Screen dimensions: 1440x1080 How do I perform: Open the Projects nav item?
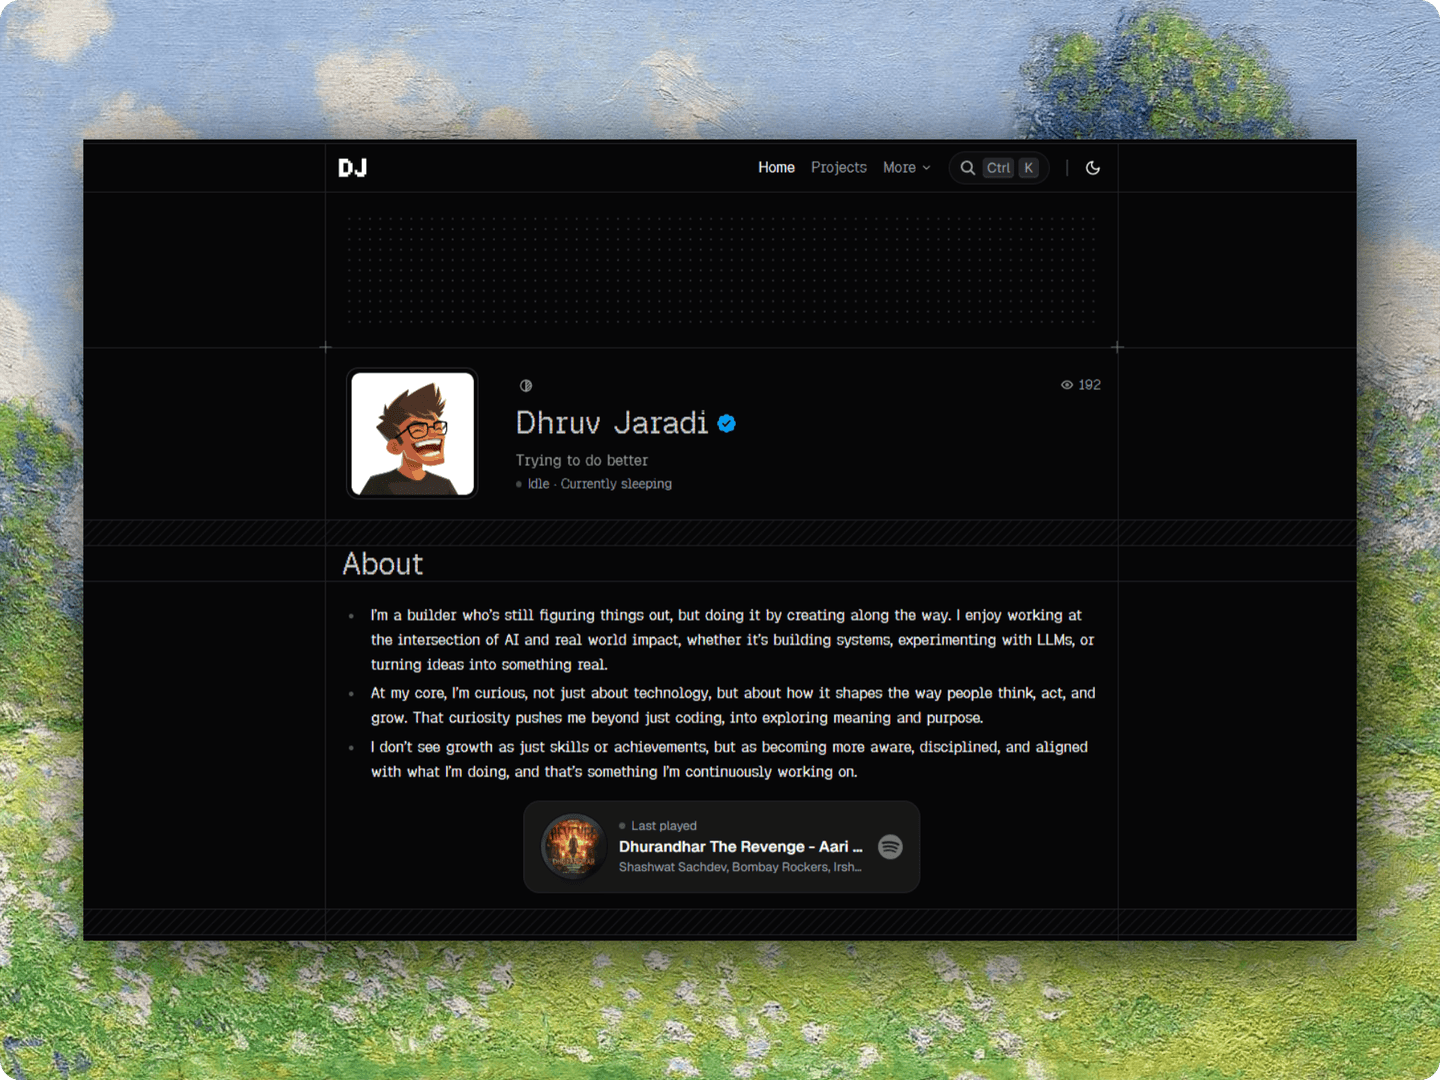tap(839, 168)
